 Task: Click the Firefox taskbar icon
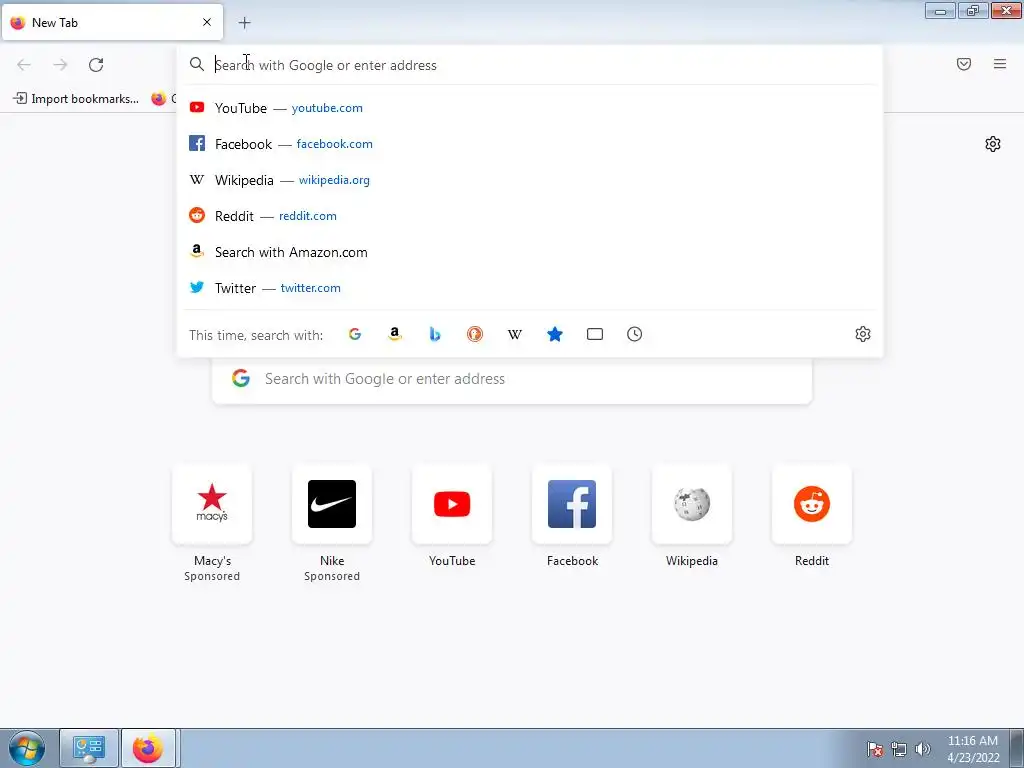148,748
